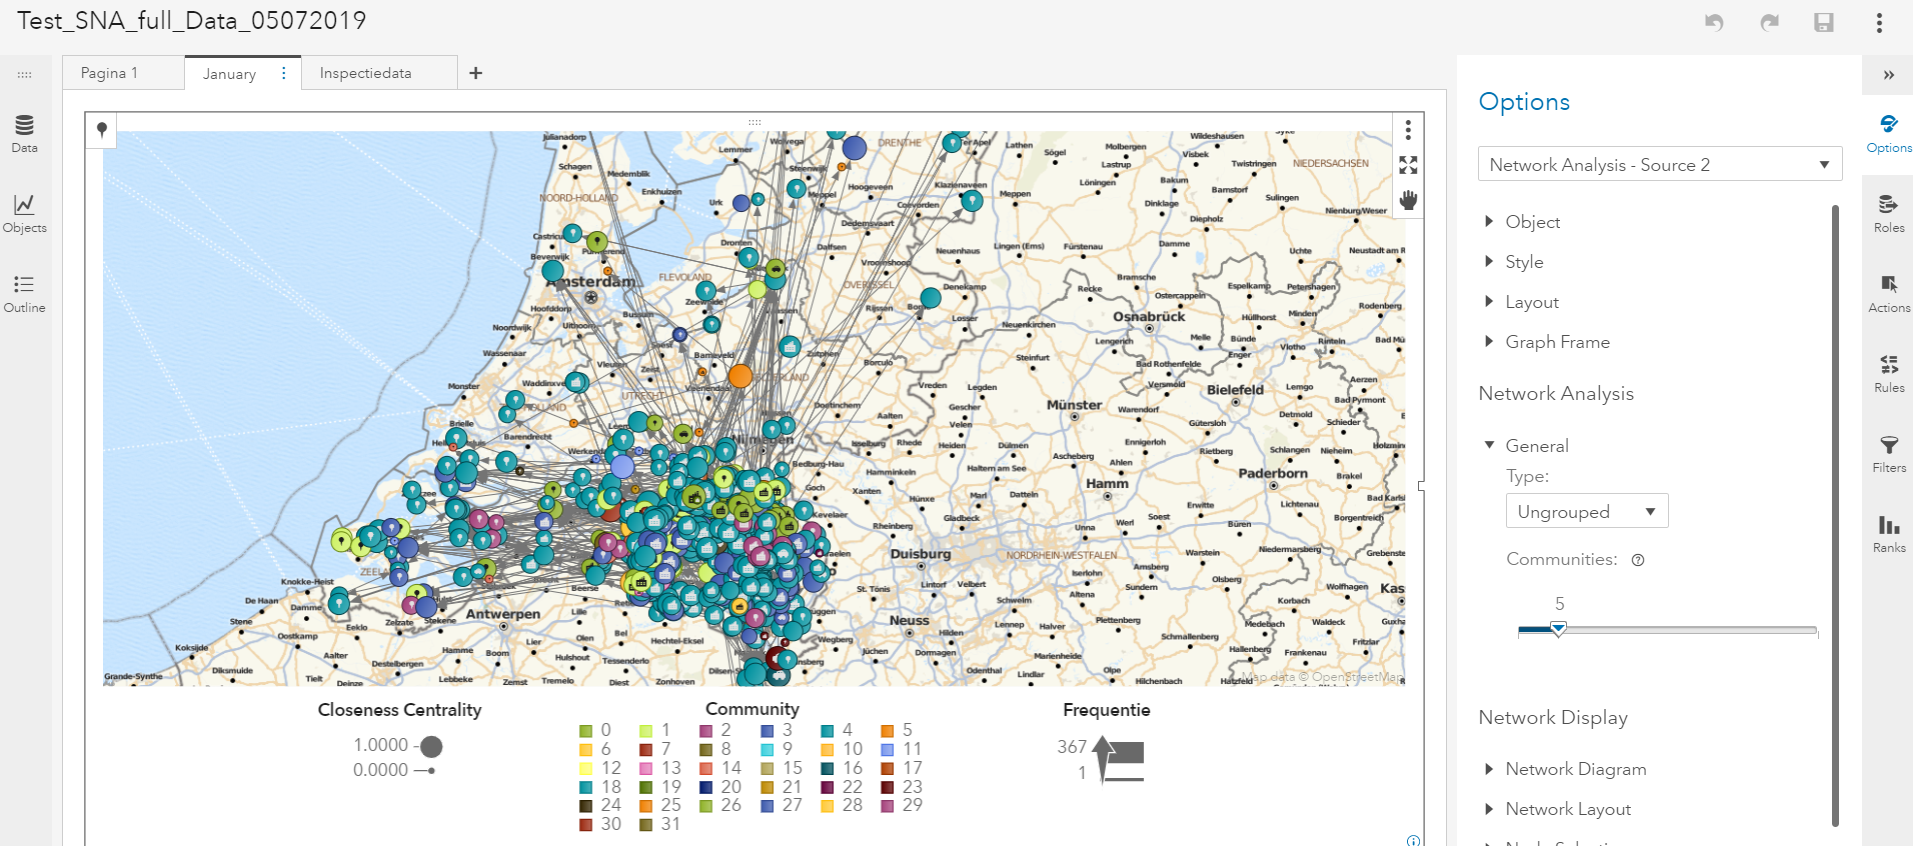Open the Network Analysis - Source 2 dropdown
Viewport: 1913px width, 846px height.
click(1660, 165)
